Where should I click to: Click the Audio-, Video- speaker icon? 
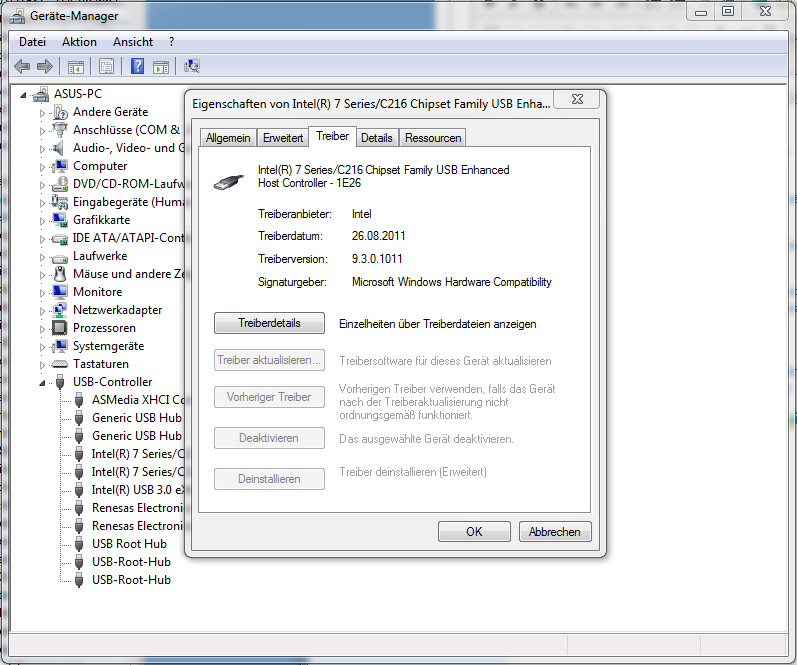[60, 148]
